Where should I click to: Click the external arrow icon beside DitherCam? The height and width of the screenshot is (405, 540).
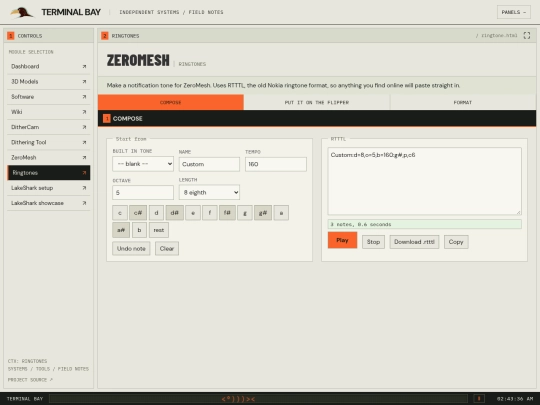coord(84,127)
